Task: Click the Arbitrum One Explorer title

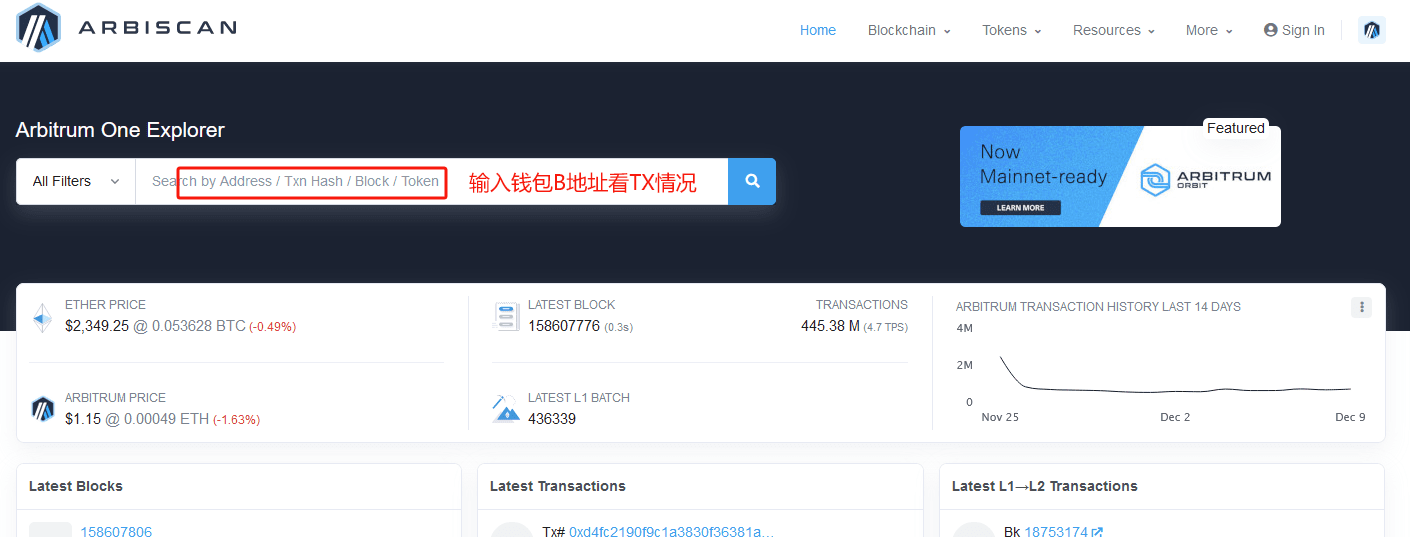Action: (120, 130)
